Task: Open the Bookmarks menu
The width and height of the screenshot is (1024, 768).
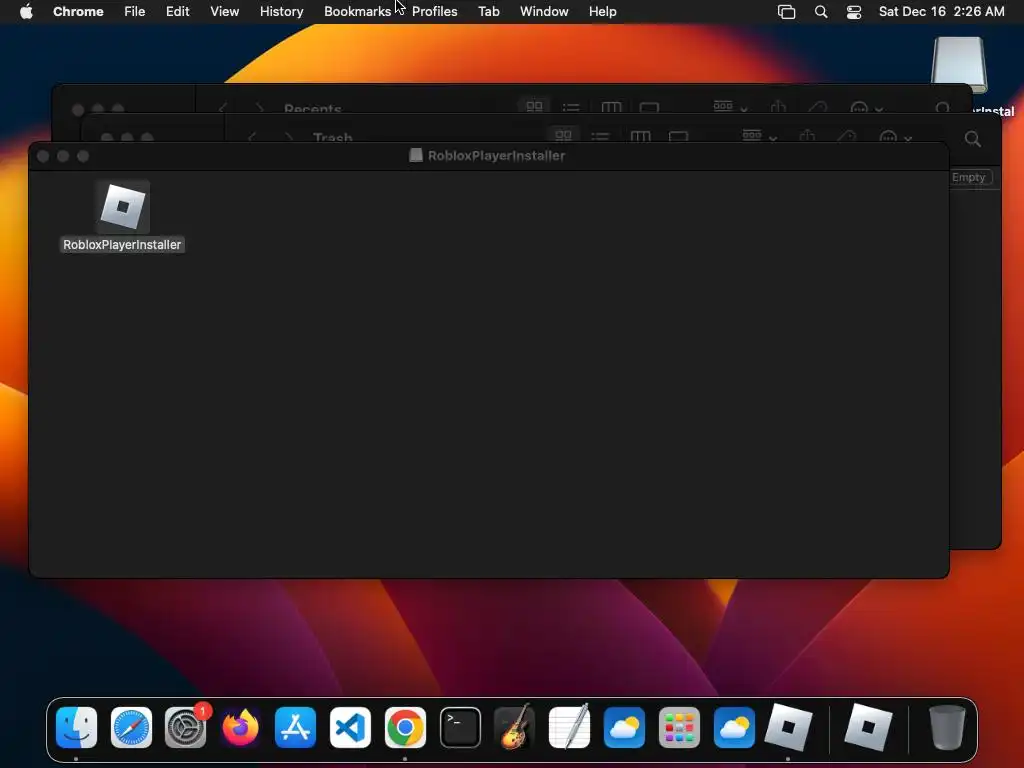Action: 357,11
